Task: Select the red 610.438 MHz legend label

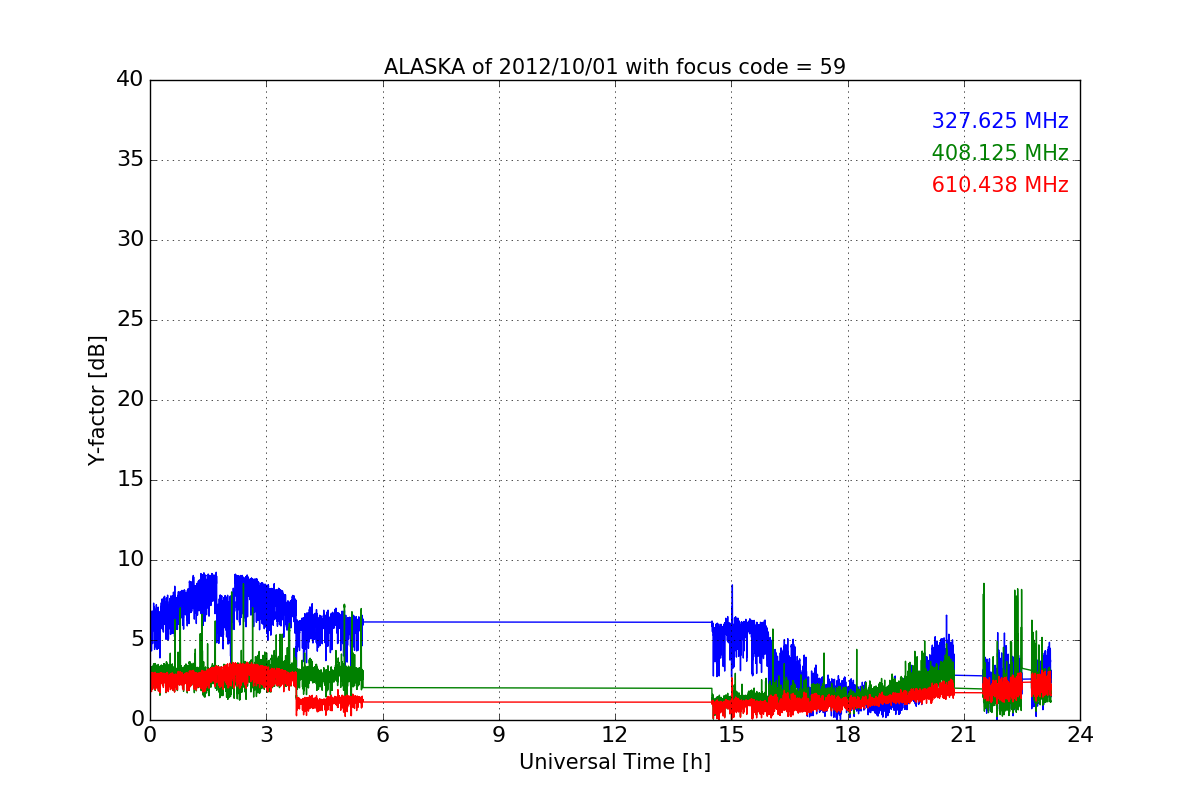Action: 1000,185
